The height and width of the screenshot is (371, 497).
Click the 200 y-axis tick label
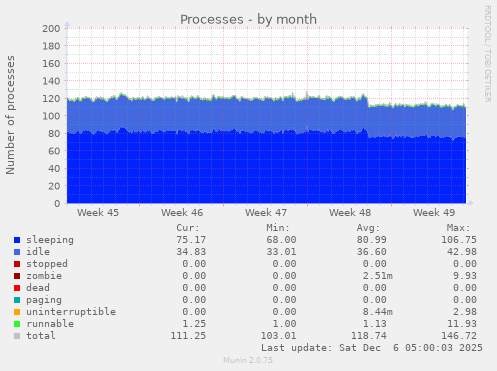[x=51, y=28]
